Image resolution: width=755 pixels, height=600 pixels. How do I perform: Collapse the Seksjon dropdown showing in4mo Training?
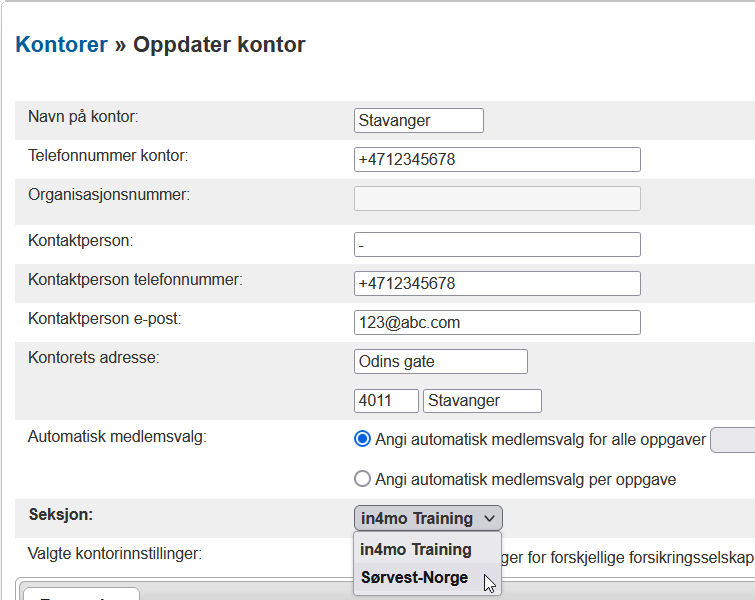pyautogui.click(x=428, y=518)
